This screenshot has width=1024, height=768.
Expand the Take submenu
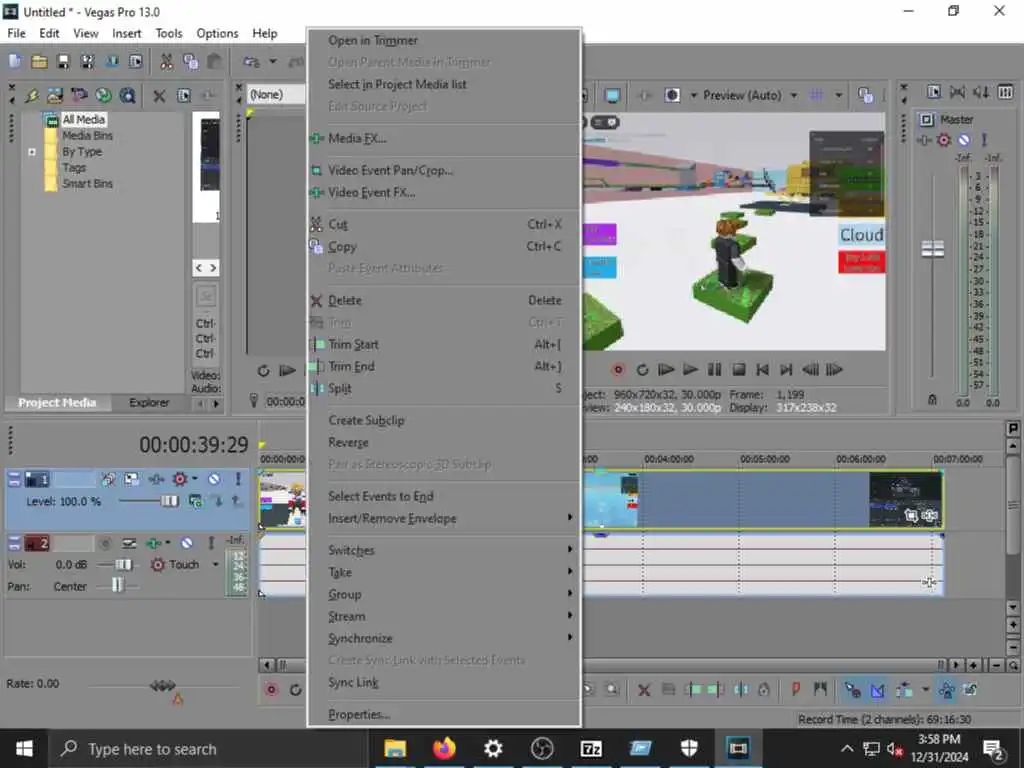coord(444,572)
